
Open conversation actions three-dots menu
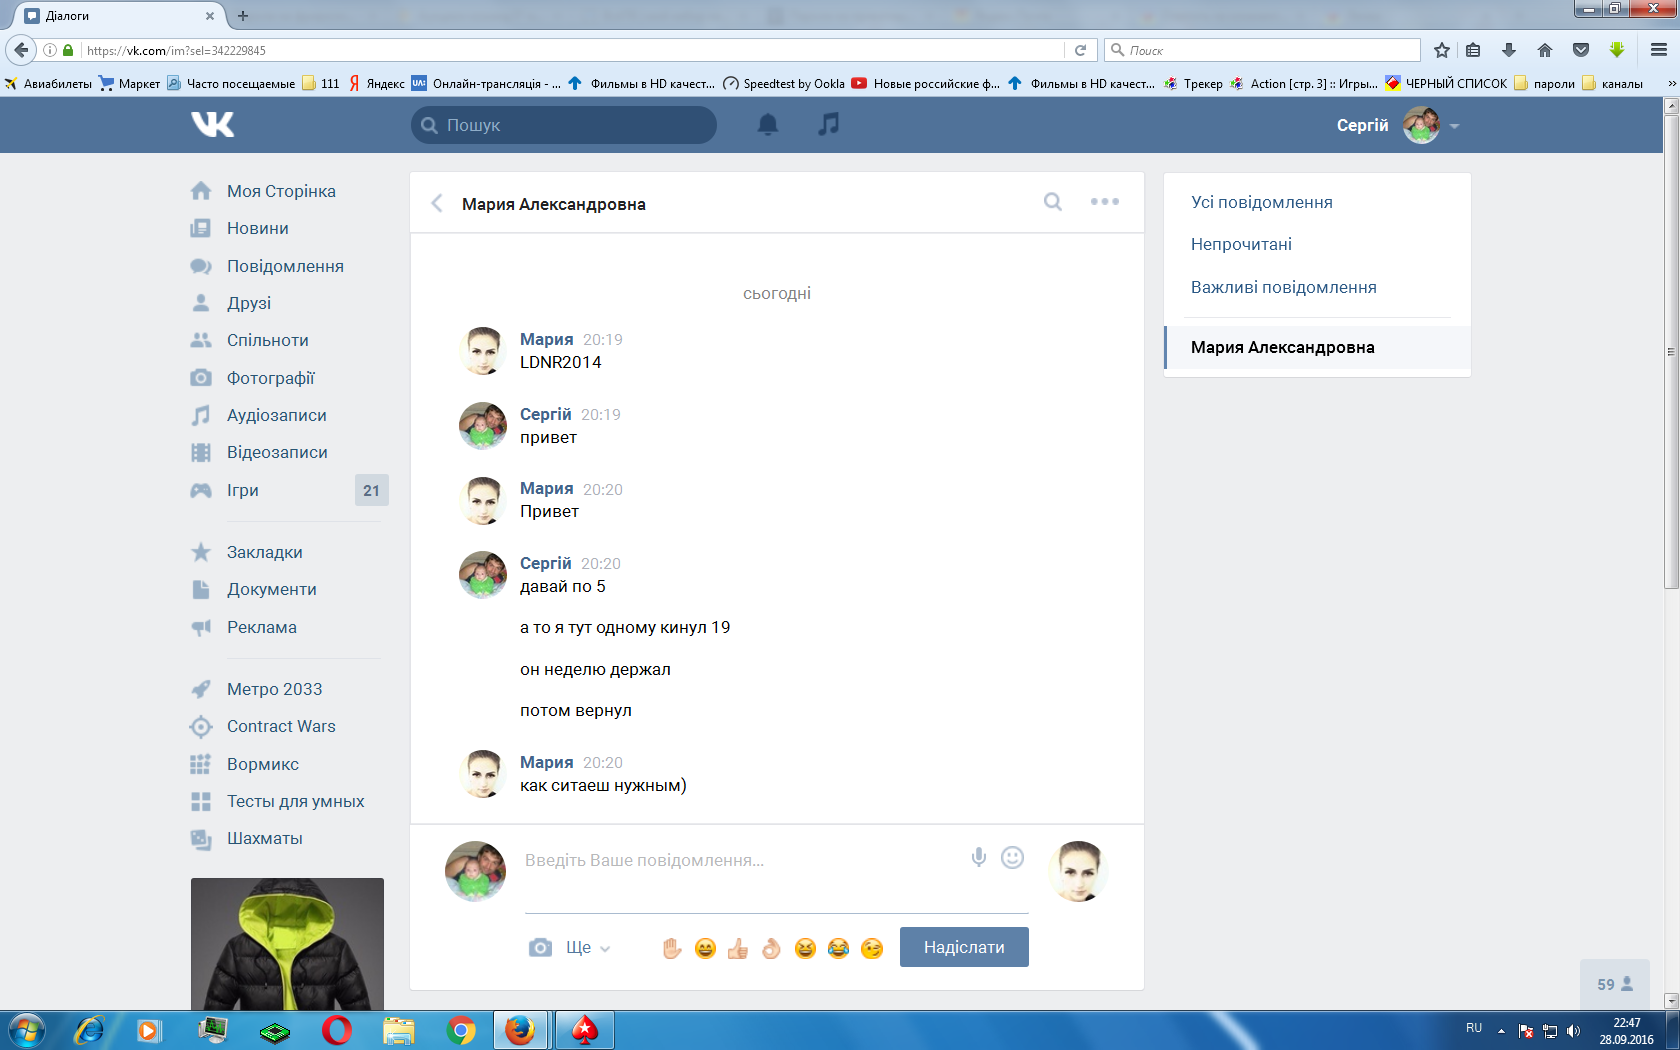click(1105, 202)
